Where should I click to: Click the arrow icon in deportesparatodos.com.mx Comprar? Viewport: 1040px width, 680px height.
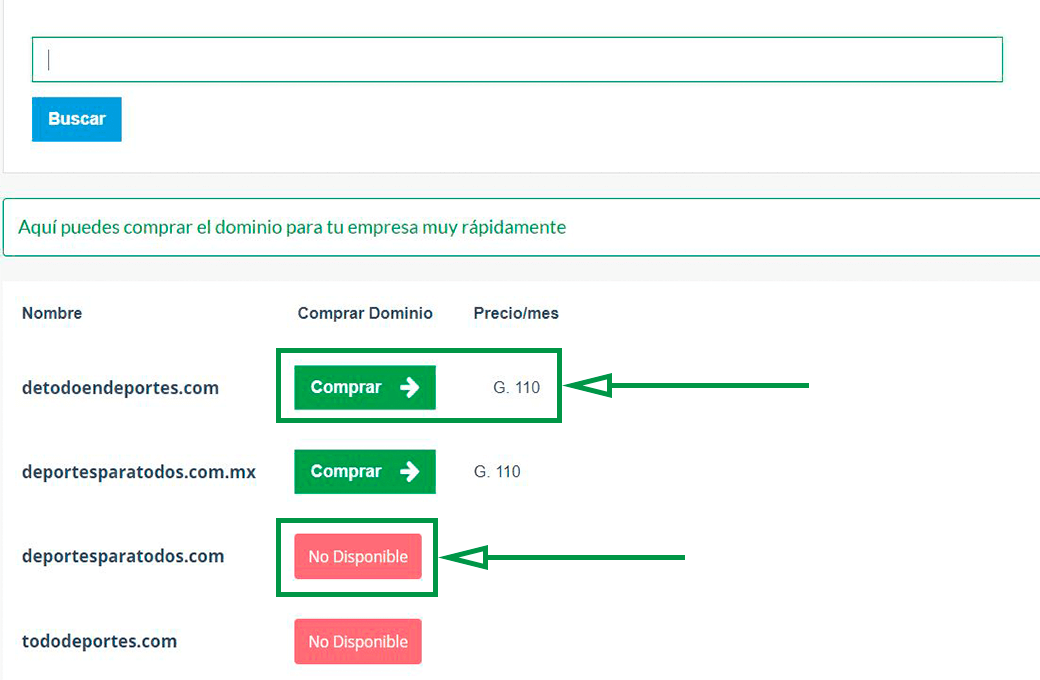410,472
